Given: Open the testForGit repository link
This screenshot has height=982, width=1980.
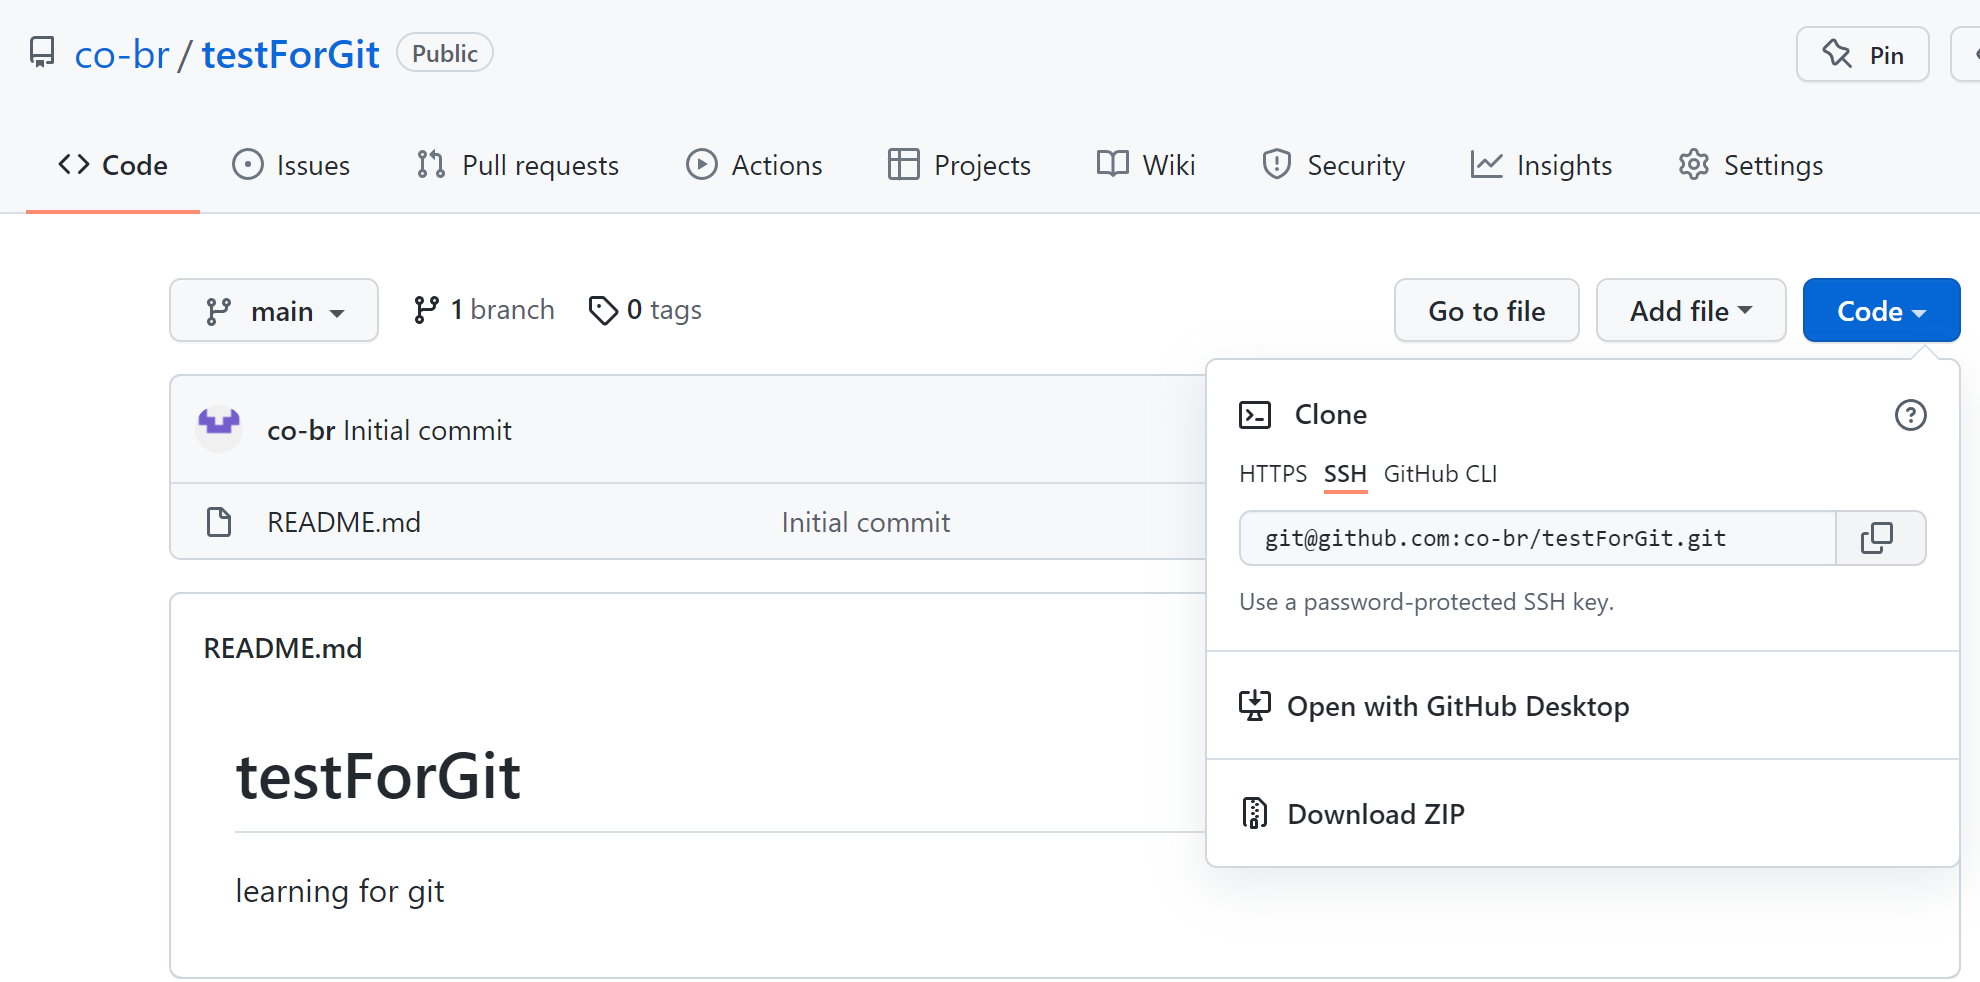Looking at the screenshot, I should (290, 54).
